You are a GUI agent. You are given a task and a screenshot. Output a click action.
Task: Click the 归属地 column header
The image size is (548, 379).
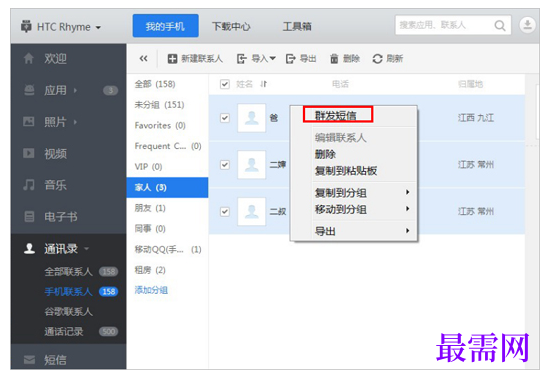470,84
